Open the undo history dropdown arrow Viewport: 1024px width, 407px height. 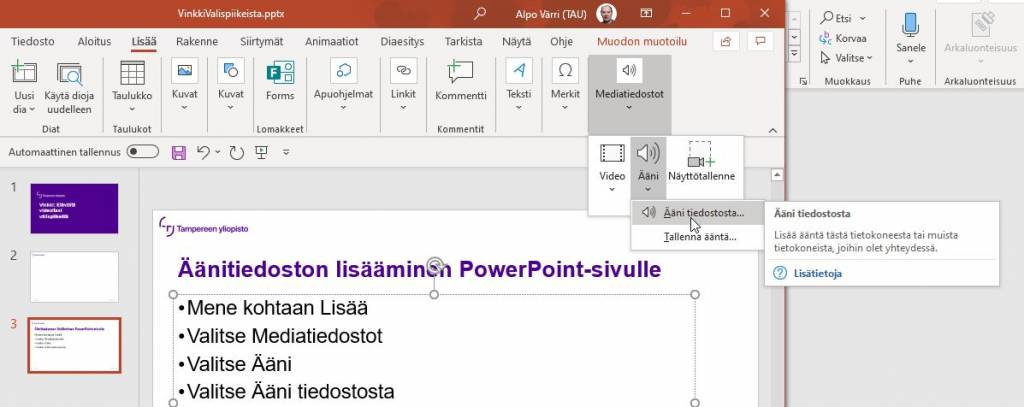217,152
